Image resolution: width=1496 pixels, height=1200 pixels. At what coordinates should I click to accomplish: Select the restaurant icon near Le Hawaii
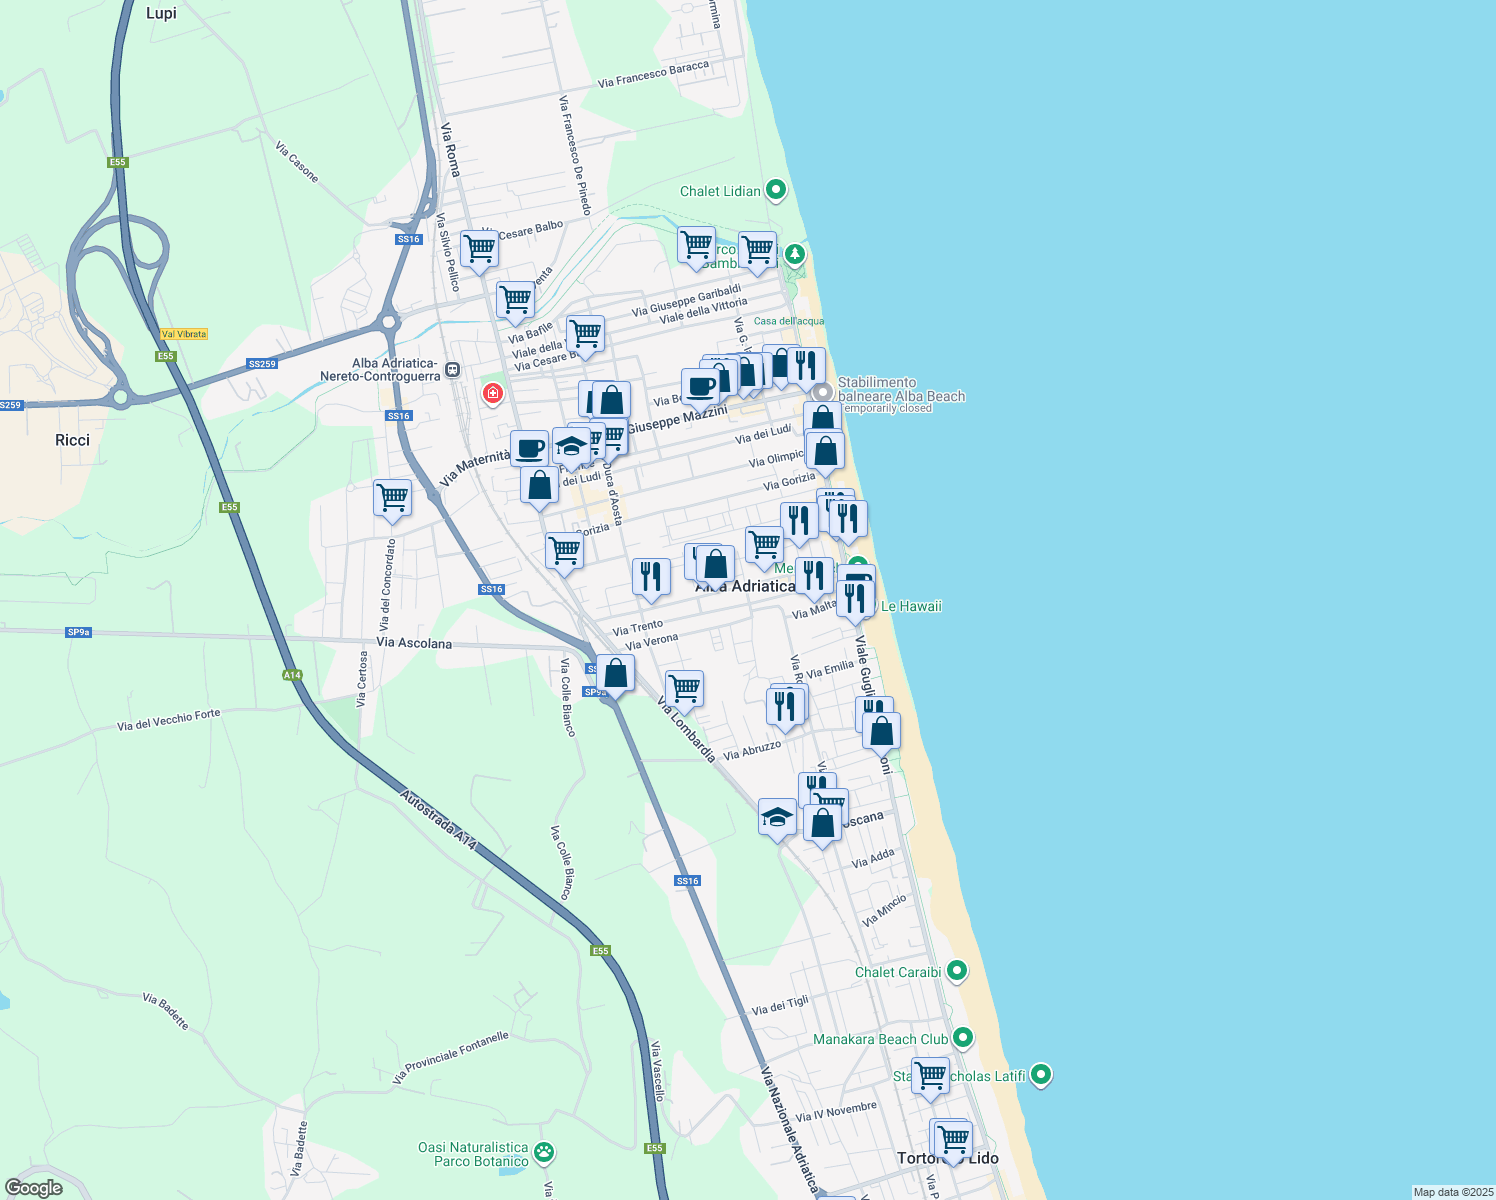pos(856,597)
